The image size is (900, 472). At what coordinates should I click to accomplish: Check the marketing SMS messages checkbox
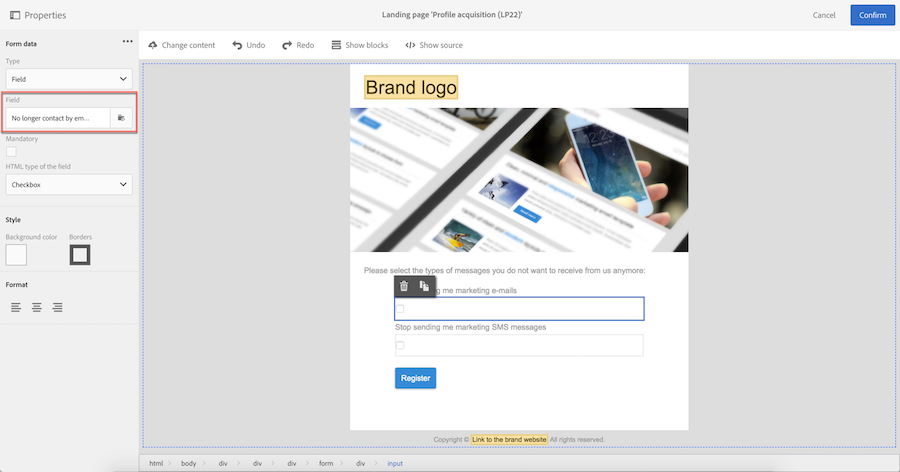pyautogui.click(x=400, y=346)
